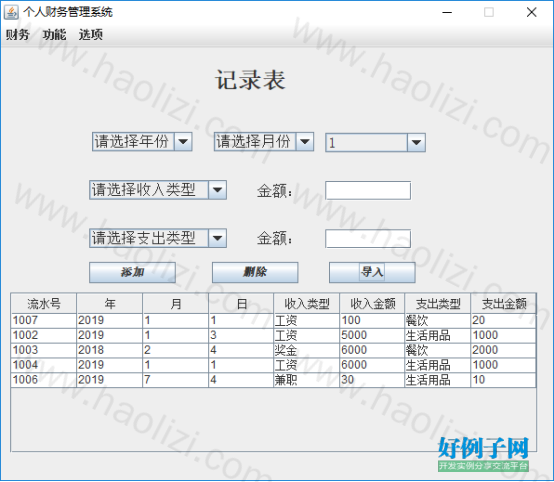
Task: Click the 支出金额 column header
Action: pyautogui.click(x=503, y=304)
